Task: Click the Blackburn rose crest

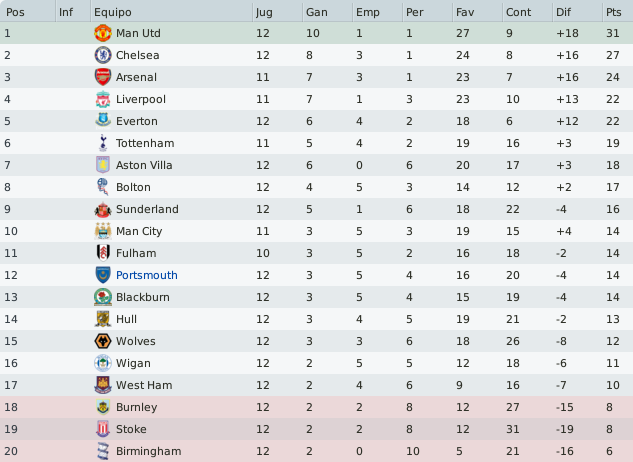Action: tap(103, 297)
